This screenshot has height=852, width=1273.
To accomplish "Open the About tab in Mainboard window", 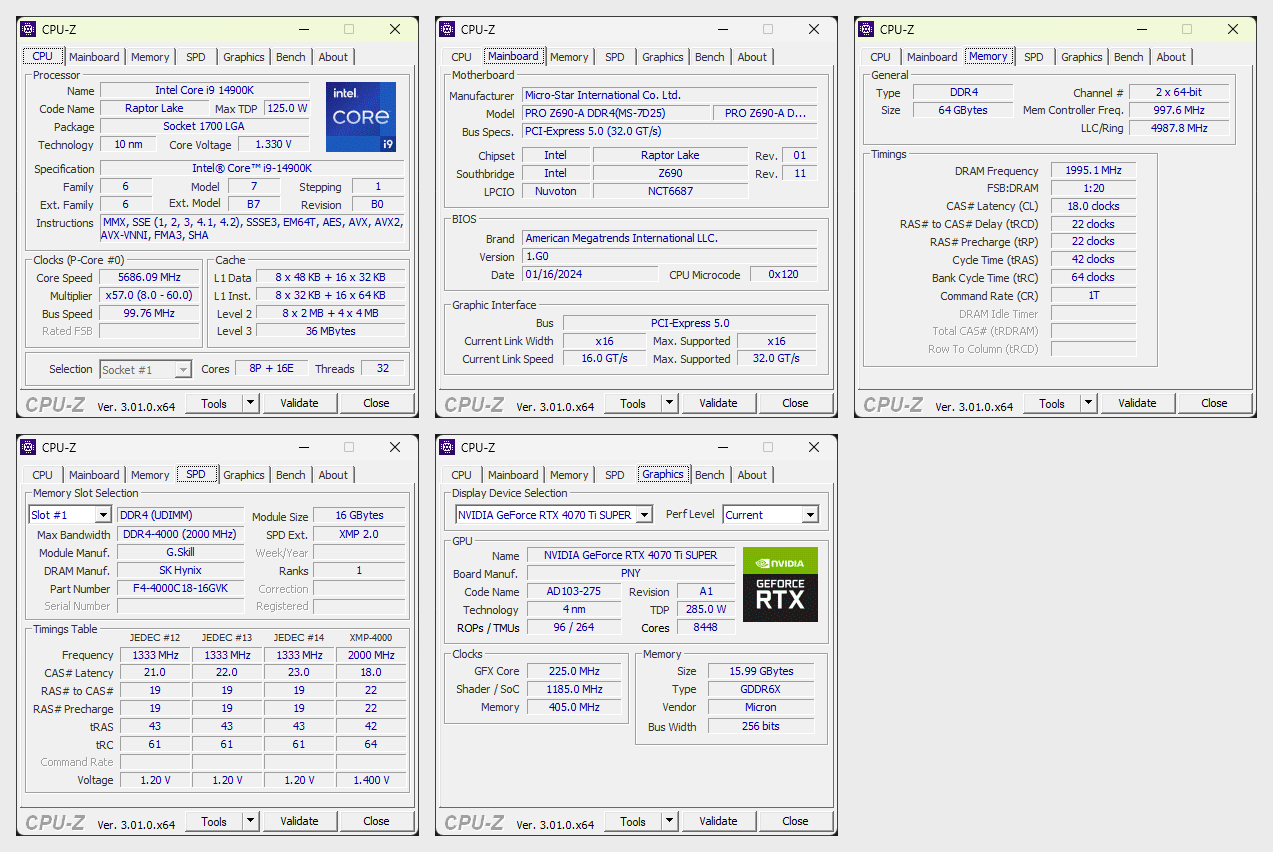I will pyautogui.click(x=752, y=57).
